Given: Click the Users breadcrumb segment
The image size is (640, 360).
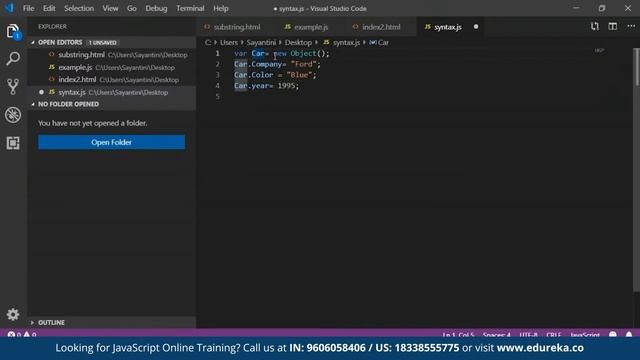Looking at the screenshot, I should 229,42.
